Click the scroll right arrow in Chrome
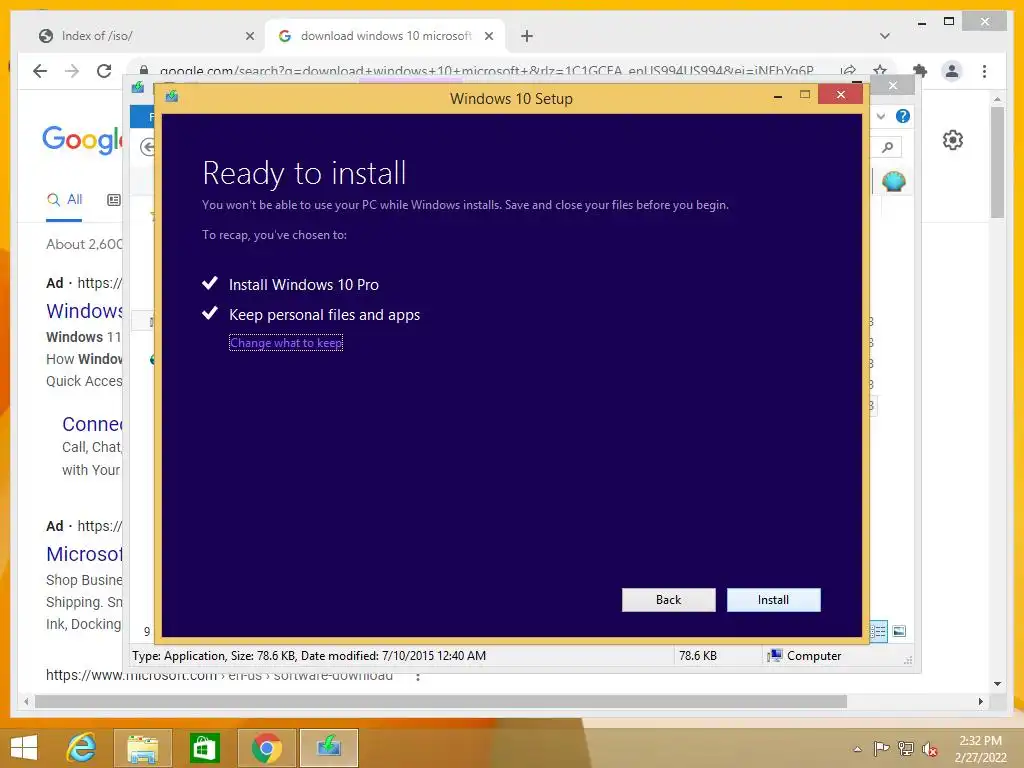Viewport: 1024px width, 768px height. 980,701
